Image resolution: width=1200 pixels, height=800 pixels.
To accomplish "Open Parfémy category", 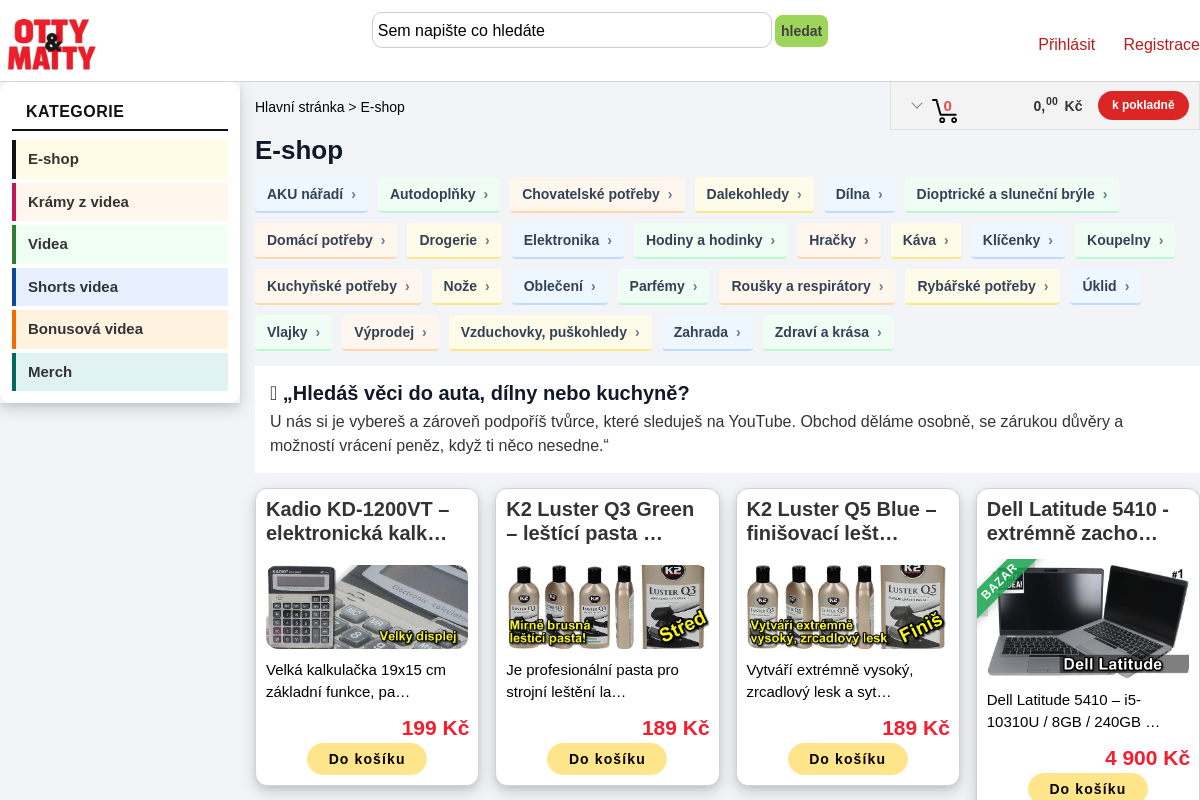I will tap(663, 286).
